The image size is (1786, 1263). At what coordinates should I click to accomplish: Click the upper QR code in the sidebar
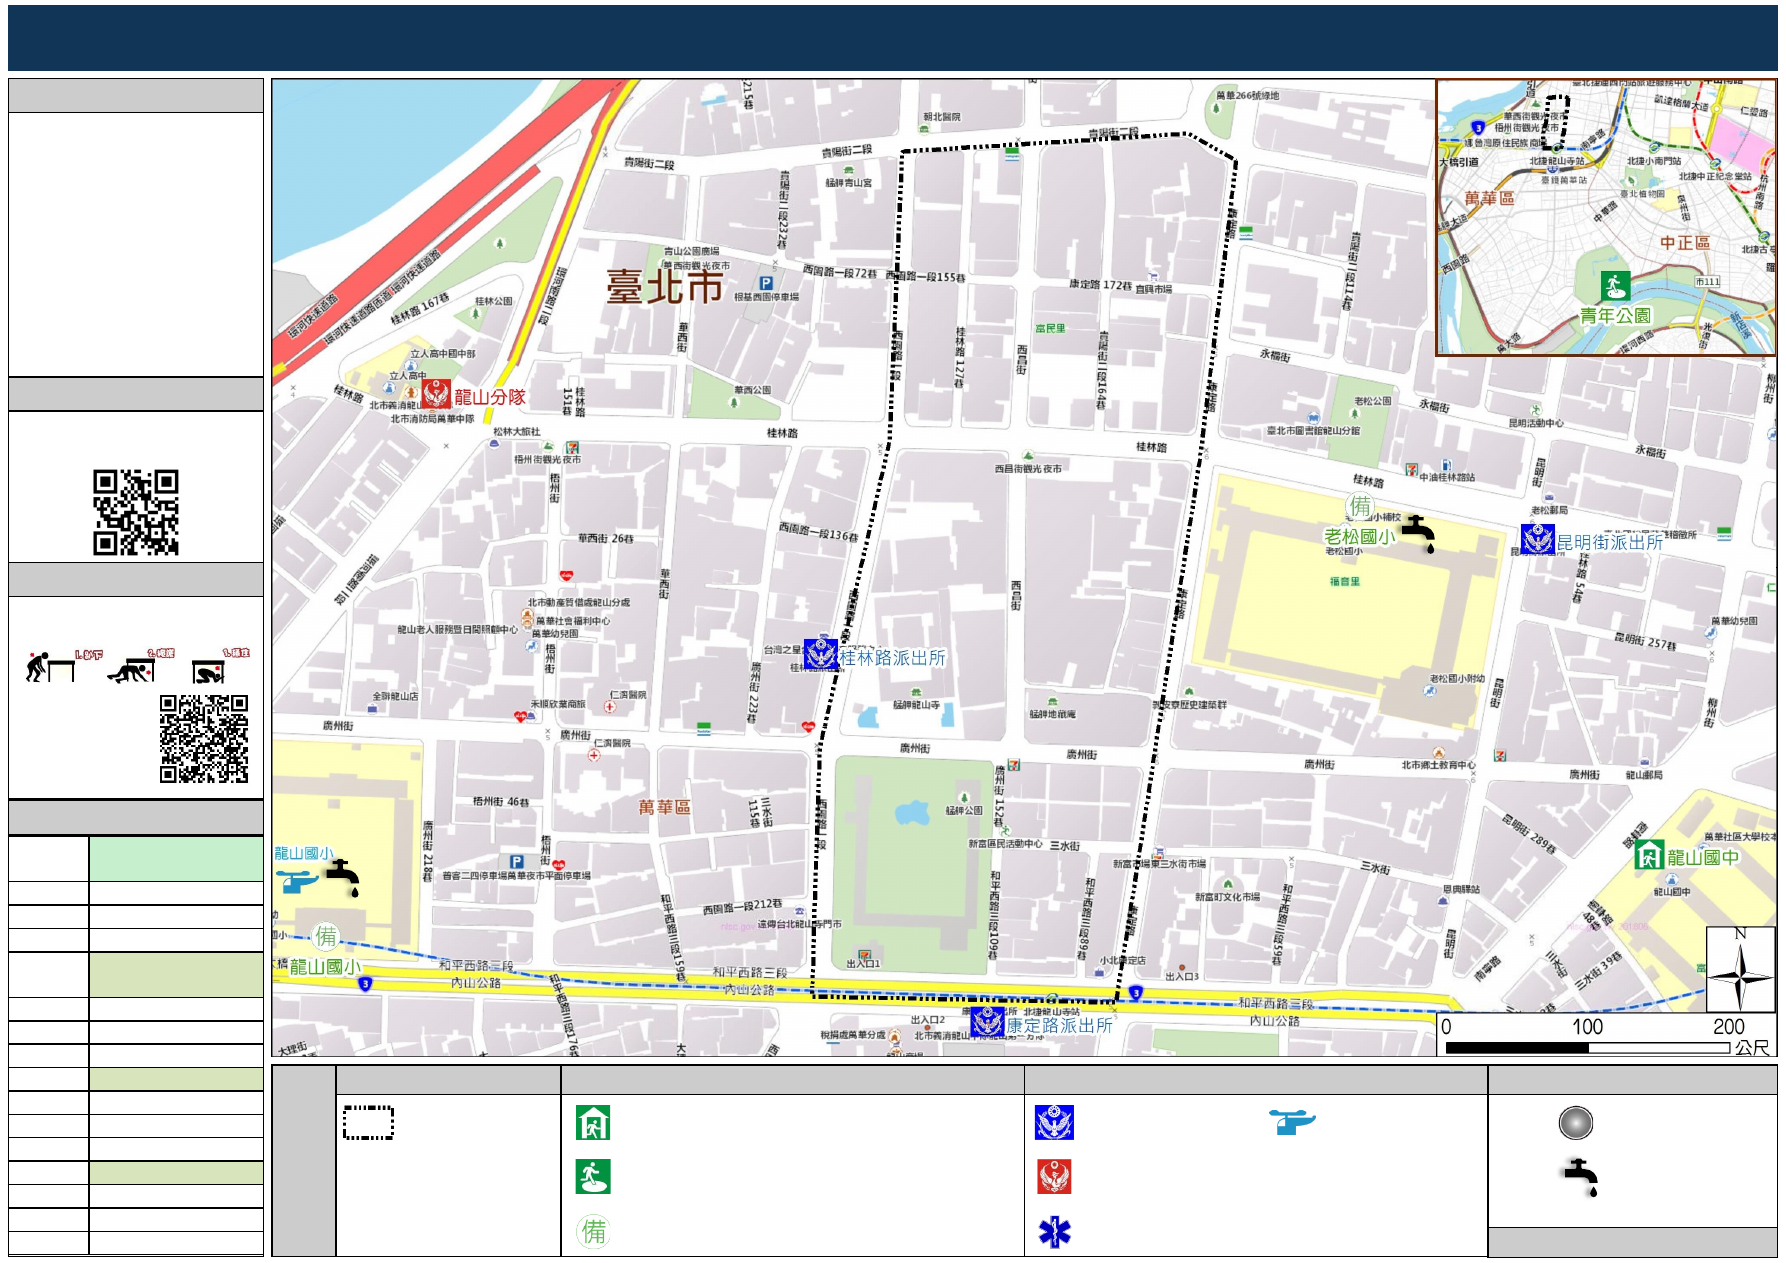point(136,512)
